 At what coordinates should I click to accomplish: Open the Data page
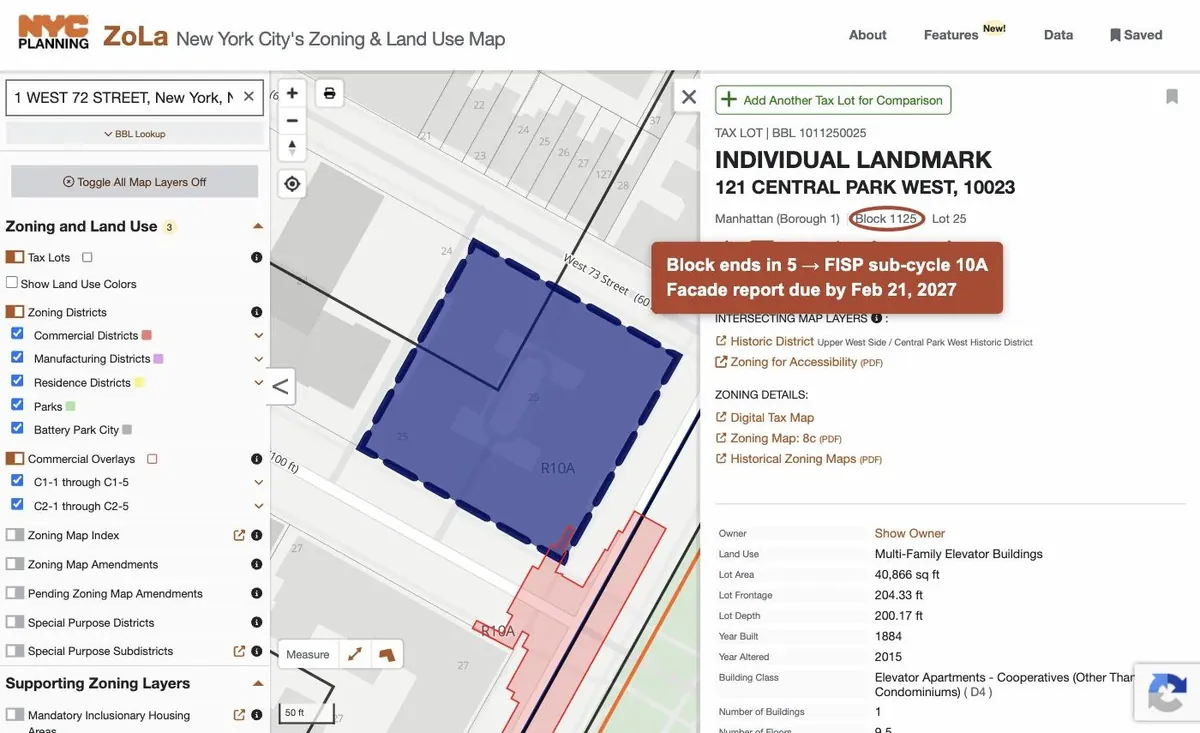[1058, 34]
